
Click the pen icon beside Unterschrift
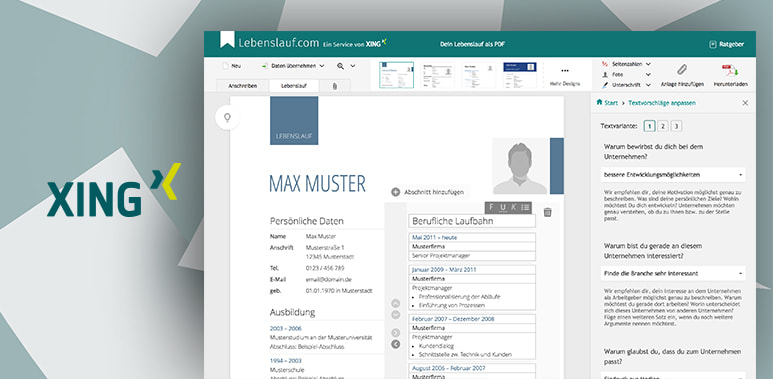(605, 85)
